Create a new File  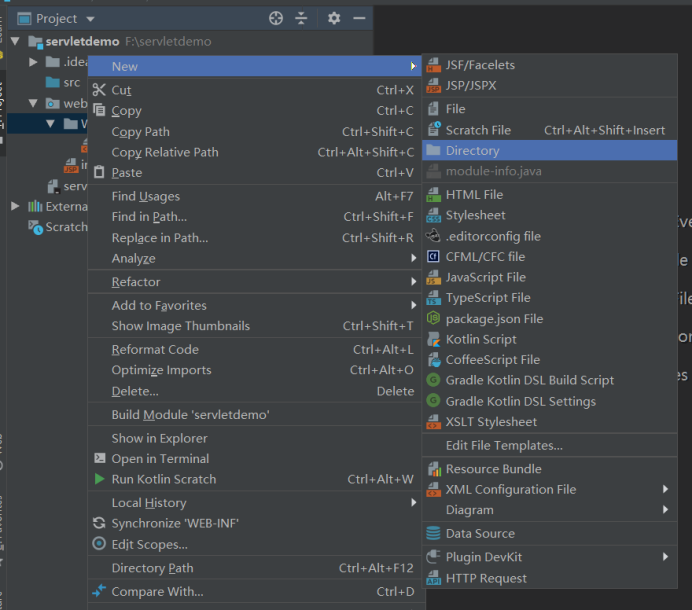[549, 109]
